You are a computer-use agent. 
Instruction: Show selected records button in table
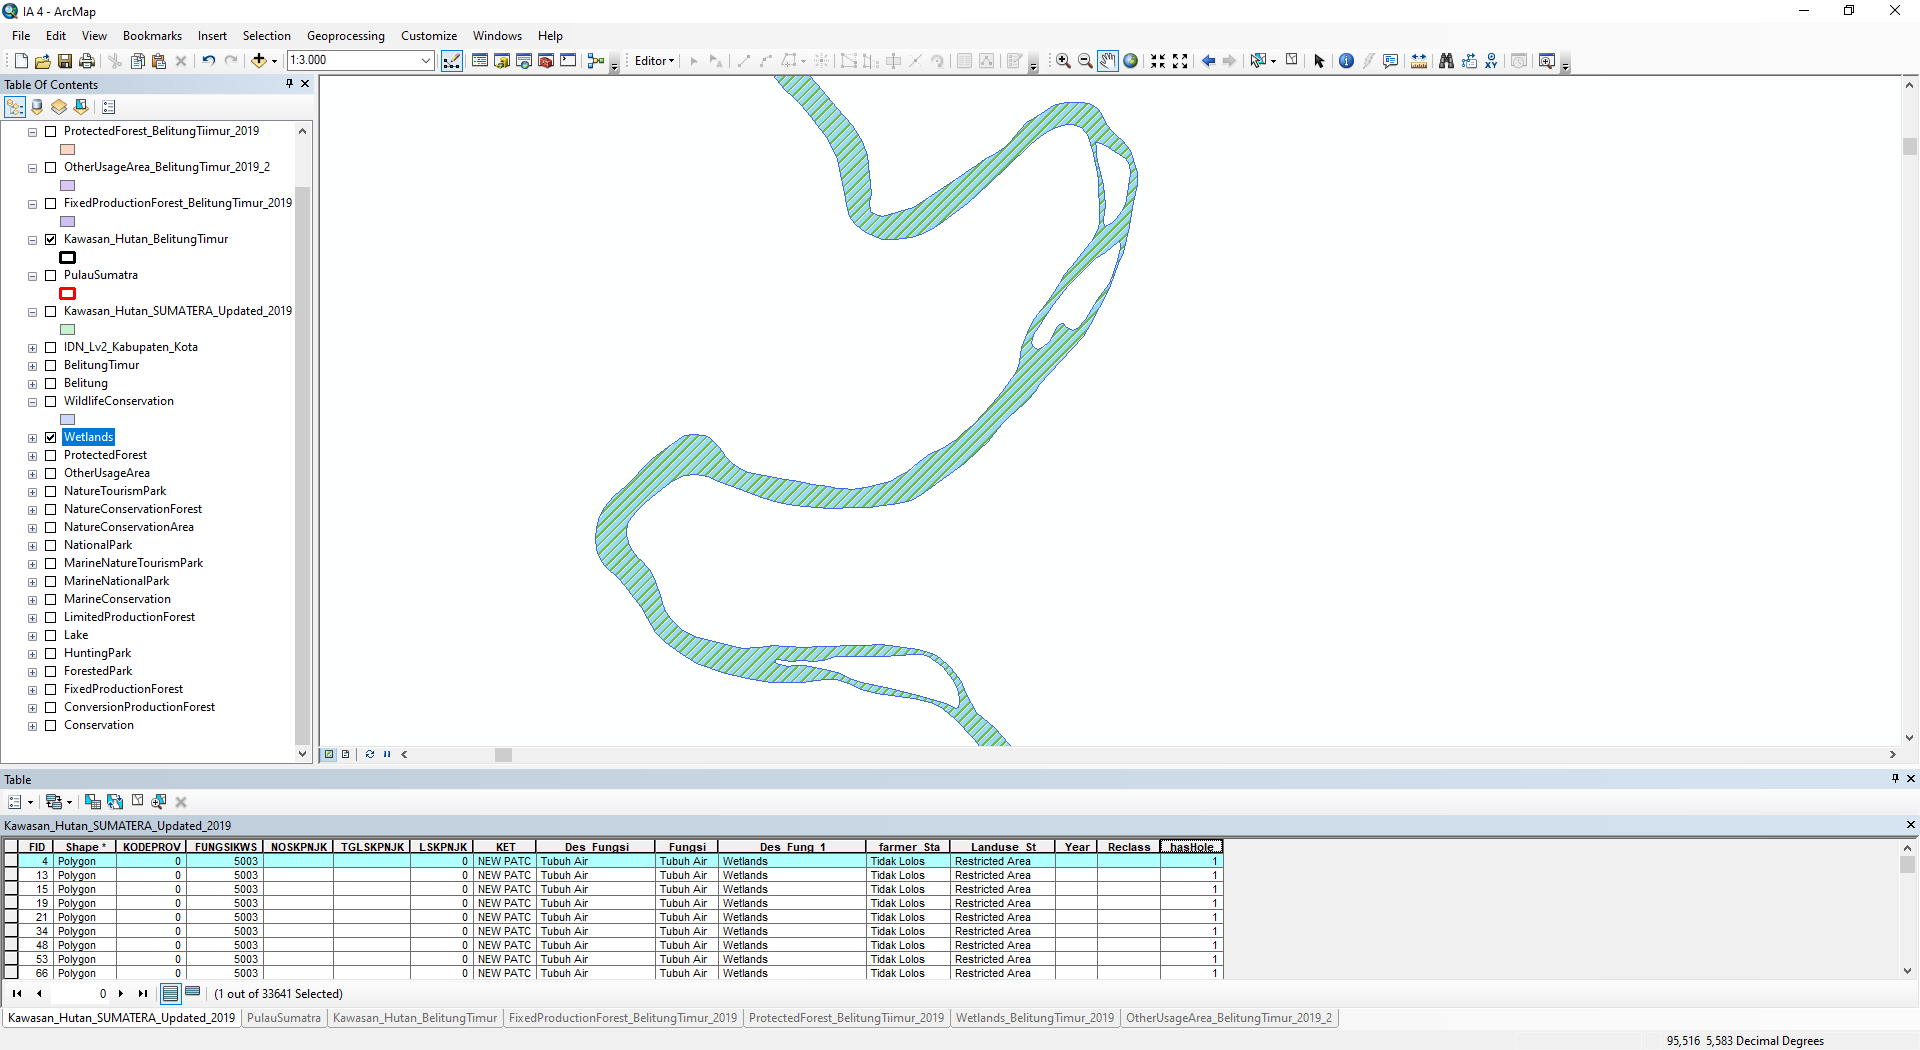pos(193,993)
